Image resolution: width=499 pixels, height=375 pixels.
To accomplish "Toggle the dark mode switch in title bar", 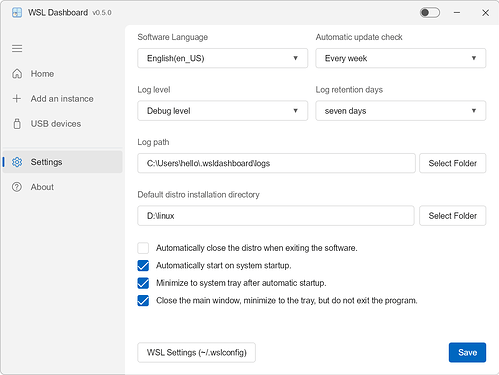I will [x=430, y=13].
